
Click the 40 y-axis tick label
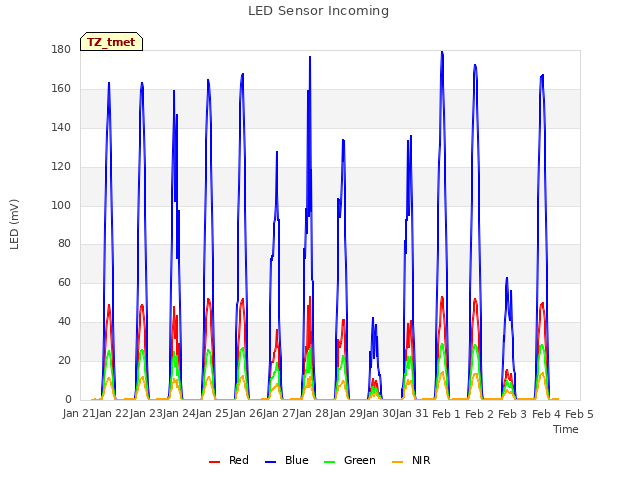[x=64, y=322]
